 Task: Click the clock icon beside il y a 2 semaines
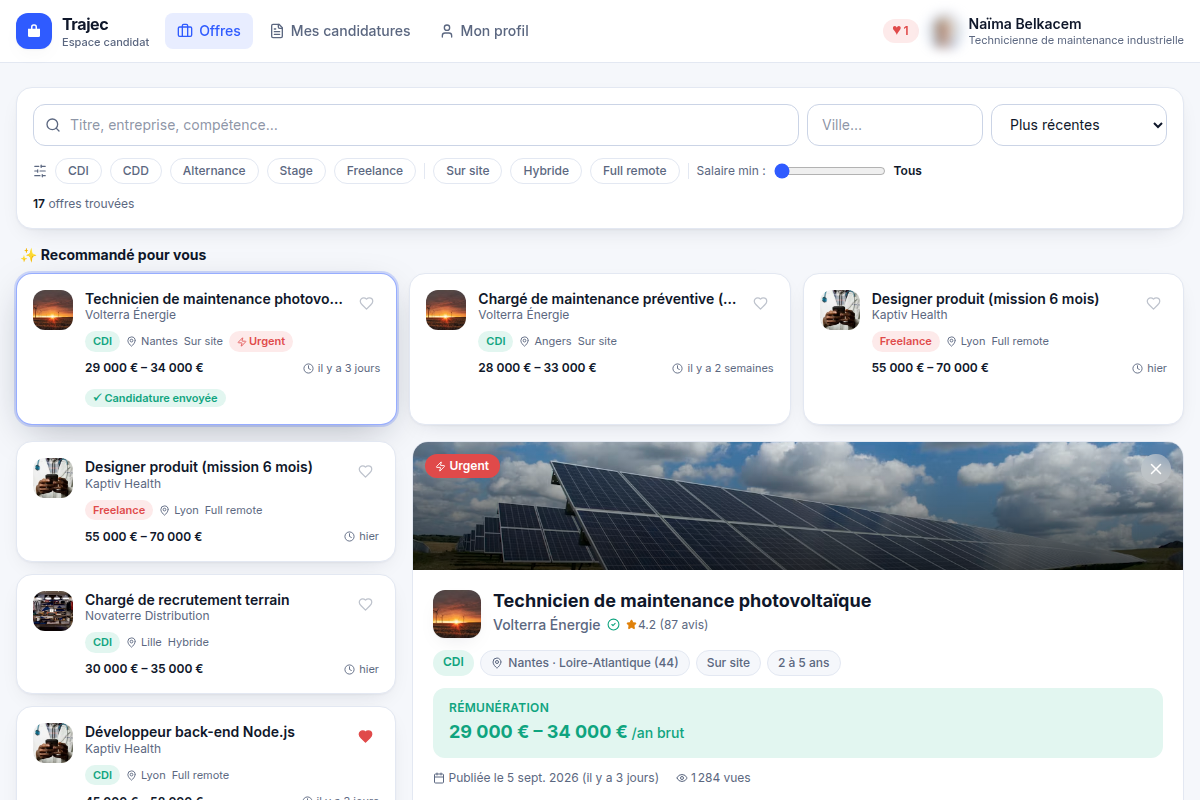tap(677, 369)
